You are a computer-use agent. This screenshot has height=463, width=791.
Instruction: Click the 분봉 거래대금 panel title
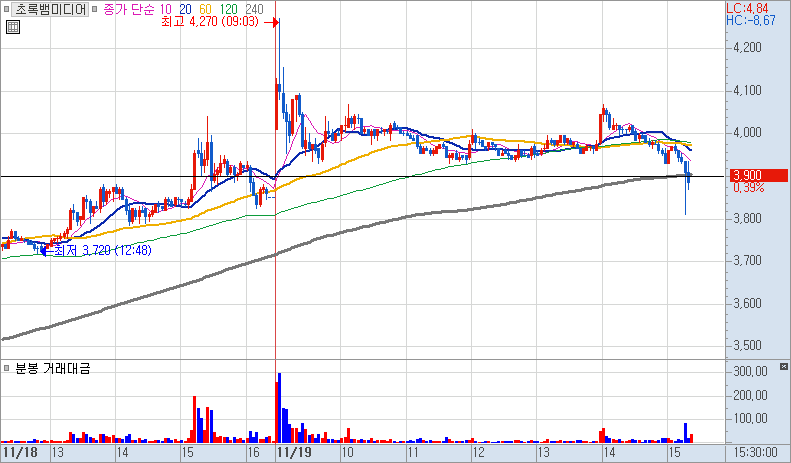52,368
